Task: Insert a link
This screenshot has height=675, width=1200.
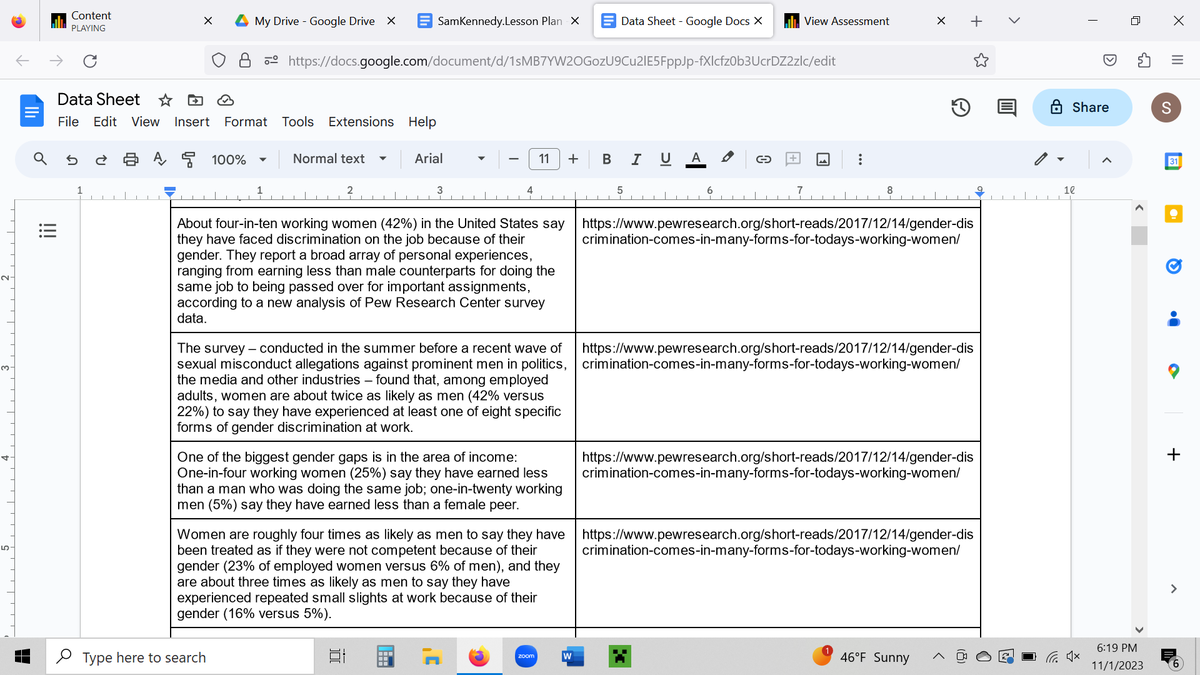Action: 762,158
